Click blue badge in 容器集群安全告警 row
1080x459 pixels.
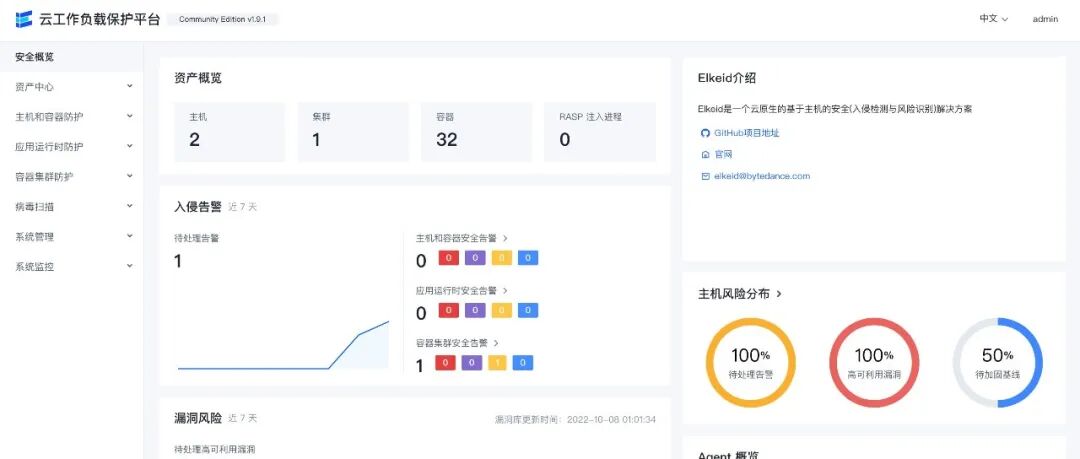coord(523,363)
